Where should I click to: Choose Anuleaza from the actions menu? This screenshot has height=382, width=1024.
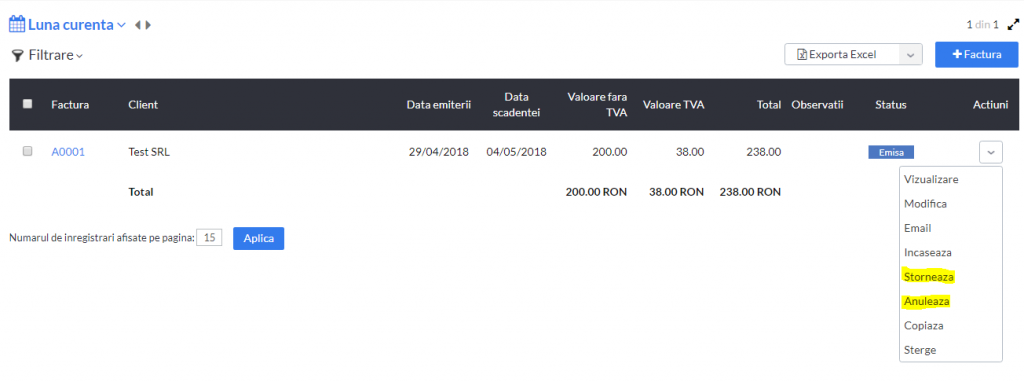point(927,301)
